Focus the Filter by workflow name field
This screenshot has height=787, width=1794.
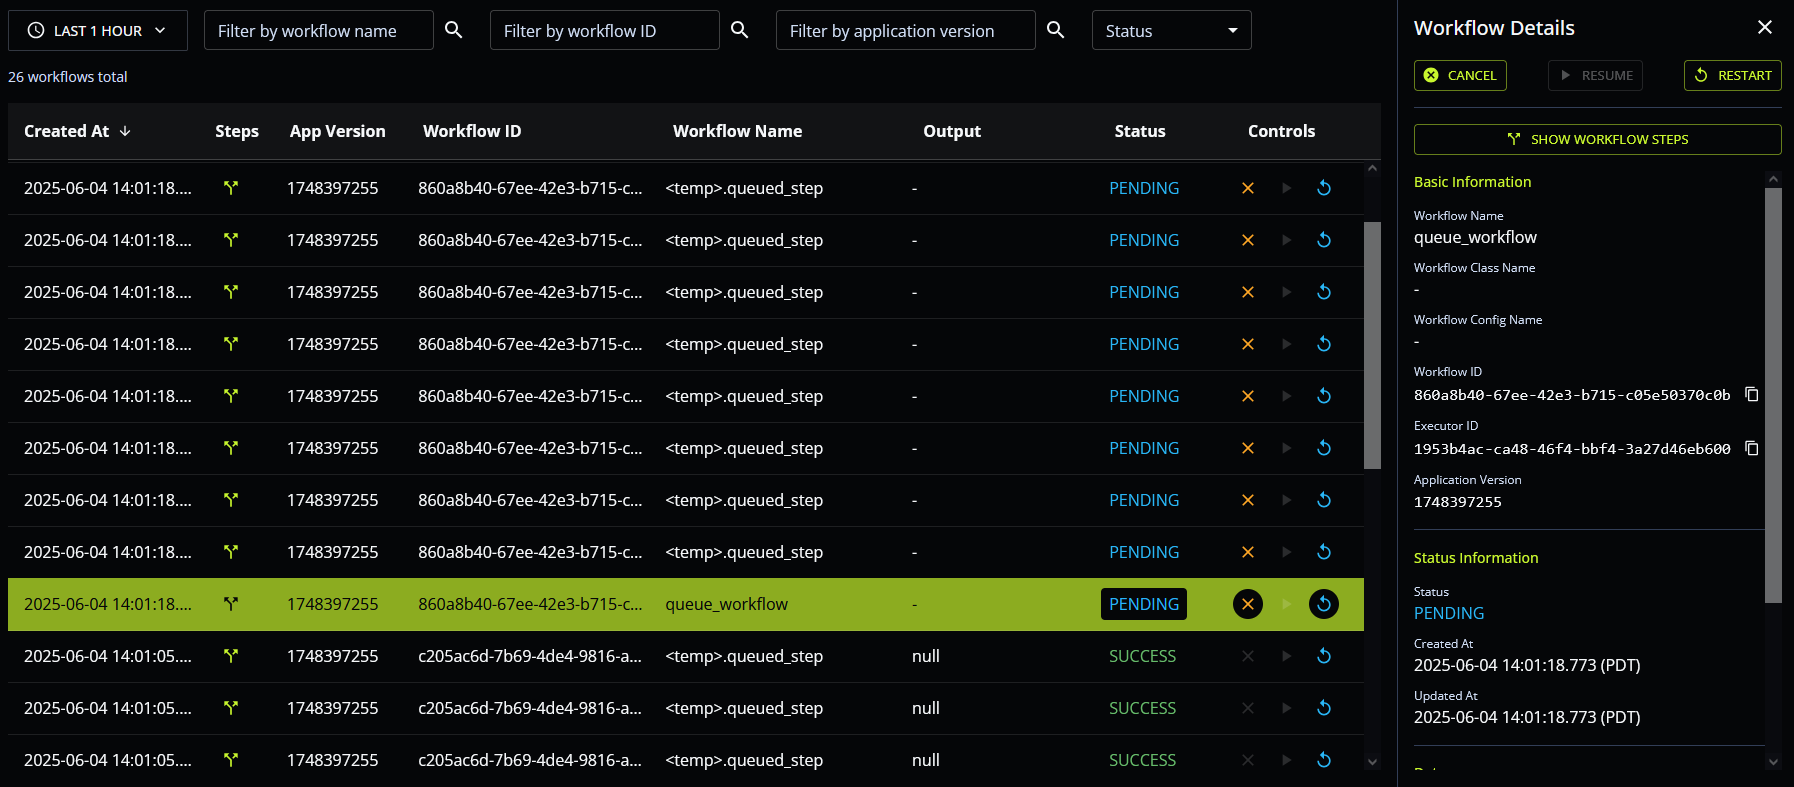click(319, 30)
